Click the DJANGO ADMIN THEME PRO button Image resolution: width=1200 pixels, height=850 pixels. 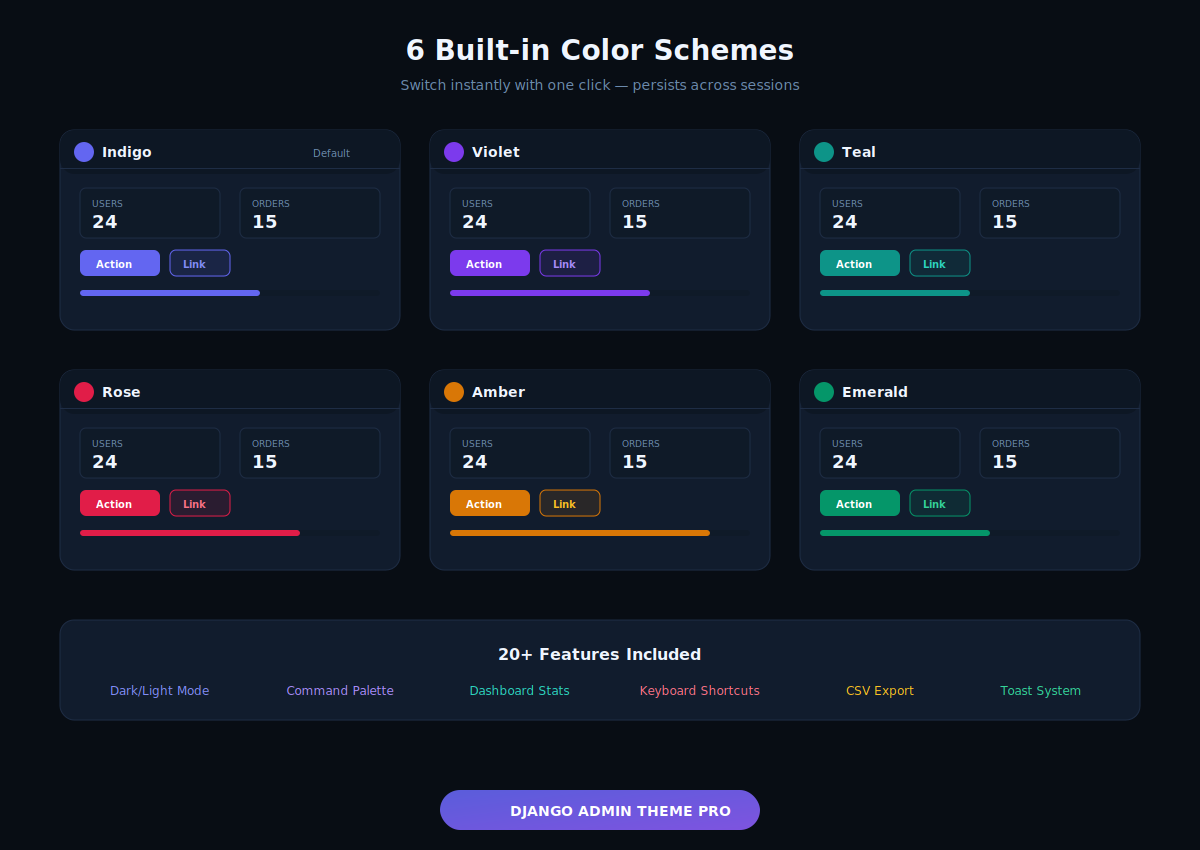coord(600,810)
